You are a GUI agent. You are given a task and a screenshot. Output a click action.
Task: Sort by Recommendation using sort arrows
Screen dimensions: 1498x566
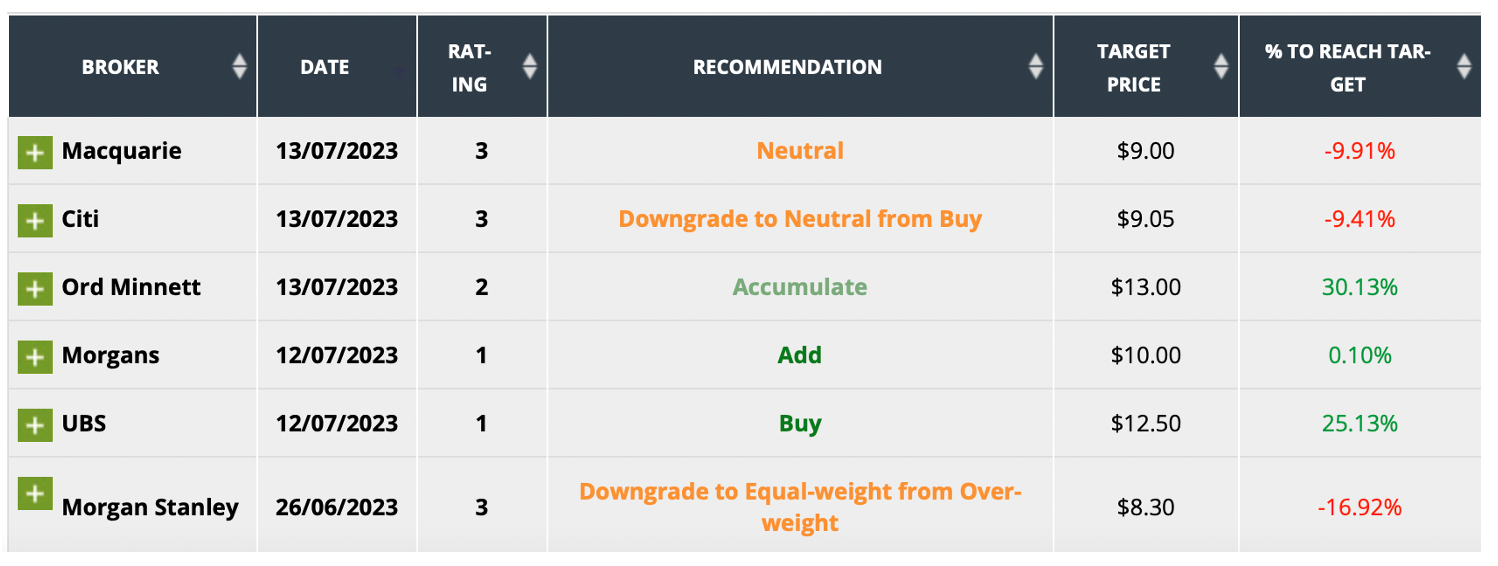click(1036, 67)
